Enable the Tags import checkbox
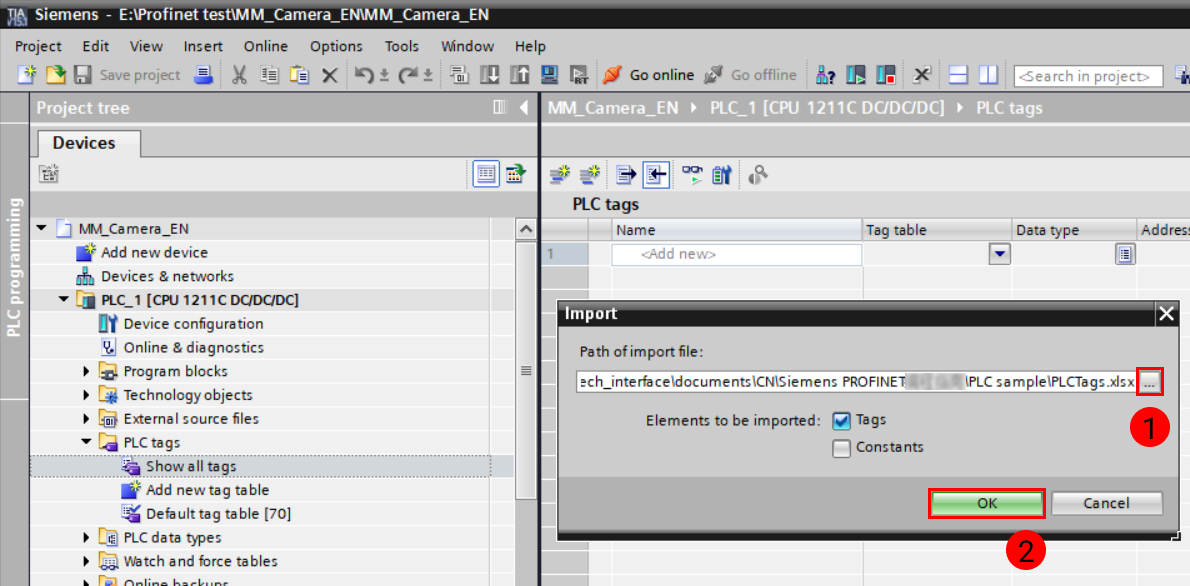Image resolution: width=1190 pixels, height=586 pixels. [x=841, y=421]
